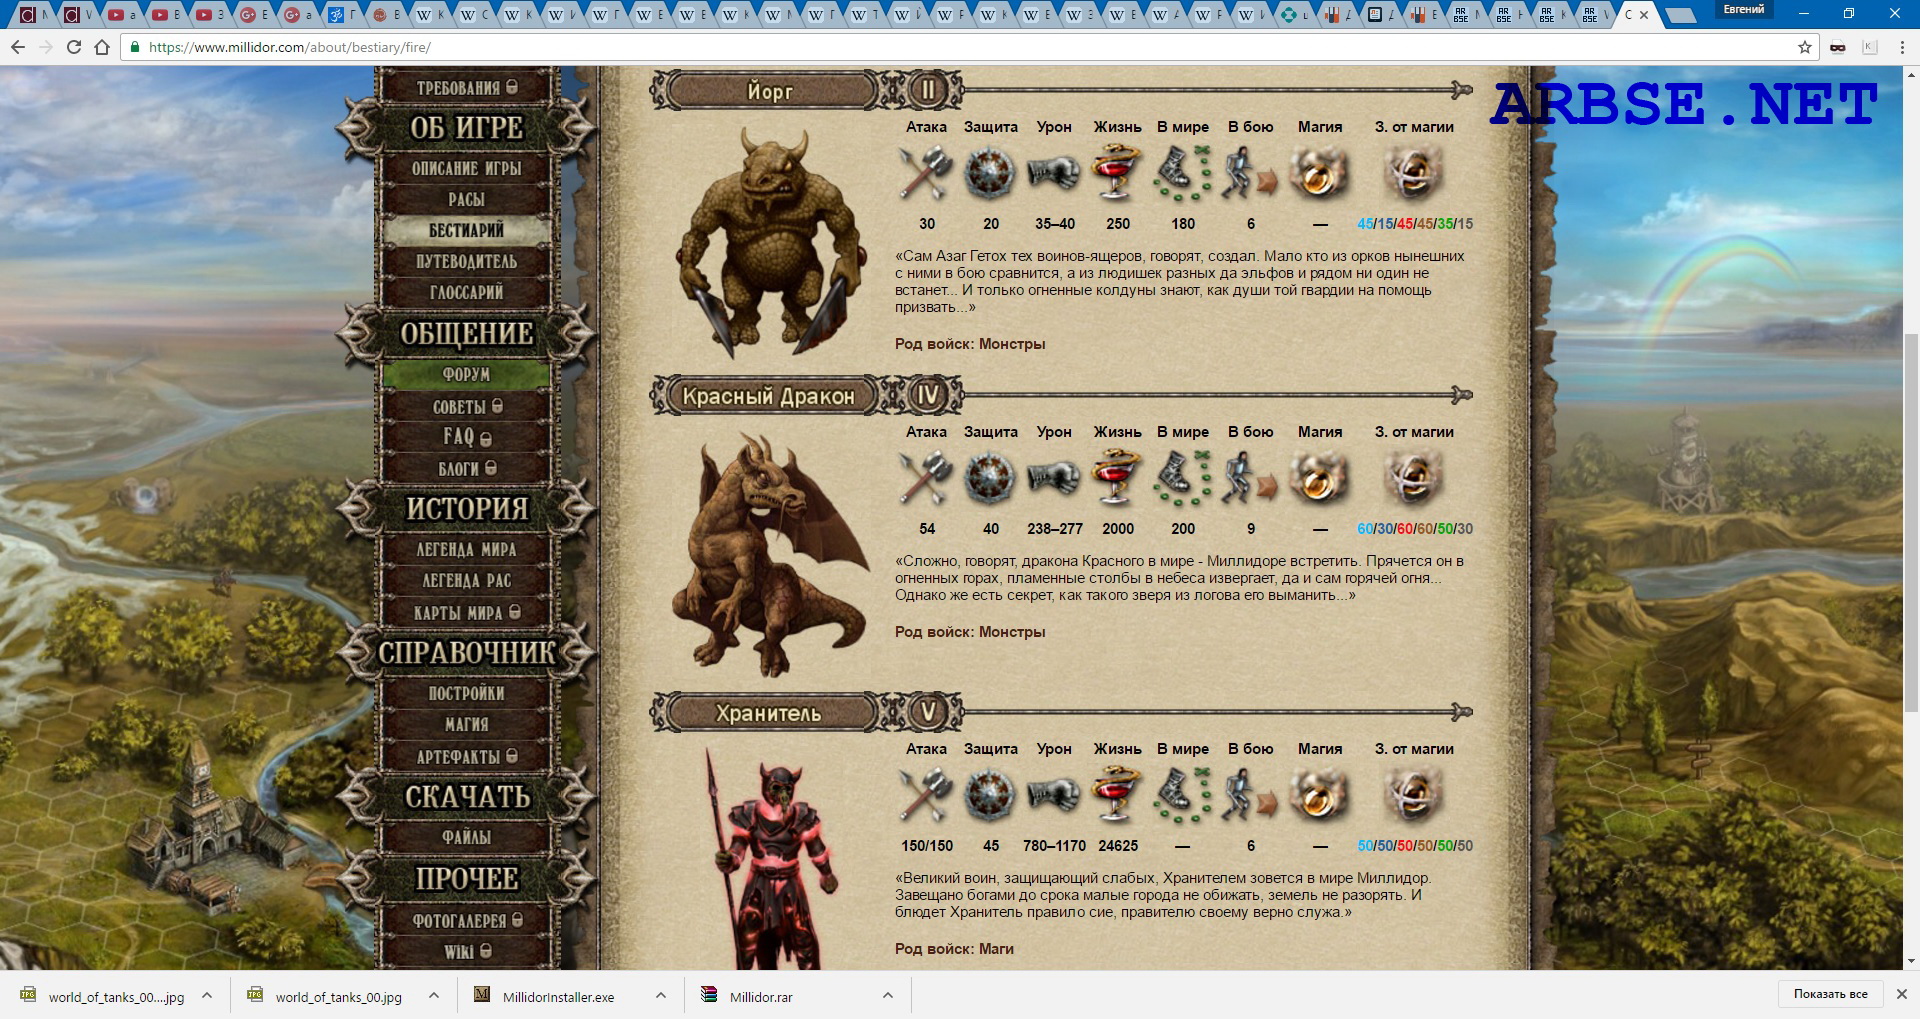Click the Life goblet icon for Хранитель
This screenshot has width=1920, height=1019.
click(x=1117, y=795)
